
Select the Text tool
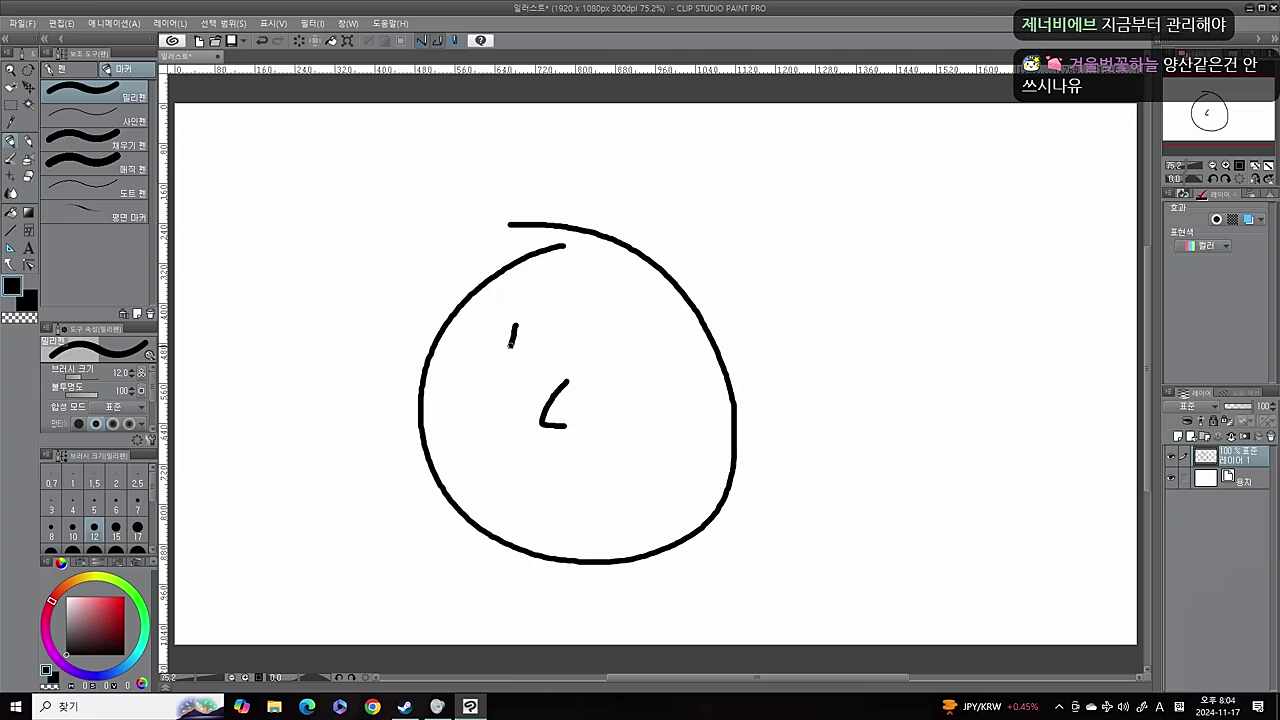click(28, 248)
